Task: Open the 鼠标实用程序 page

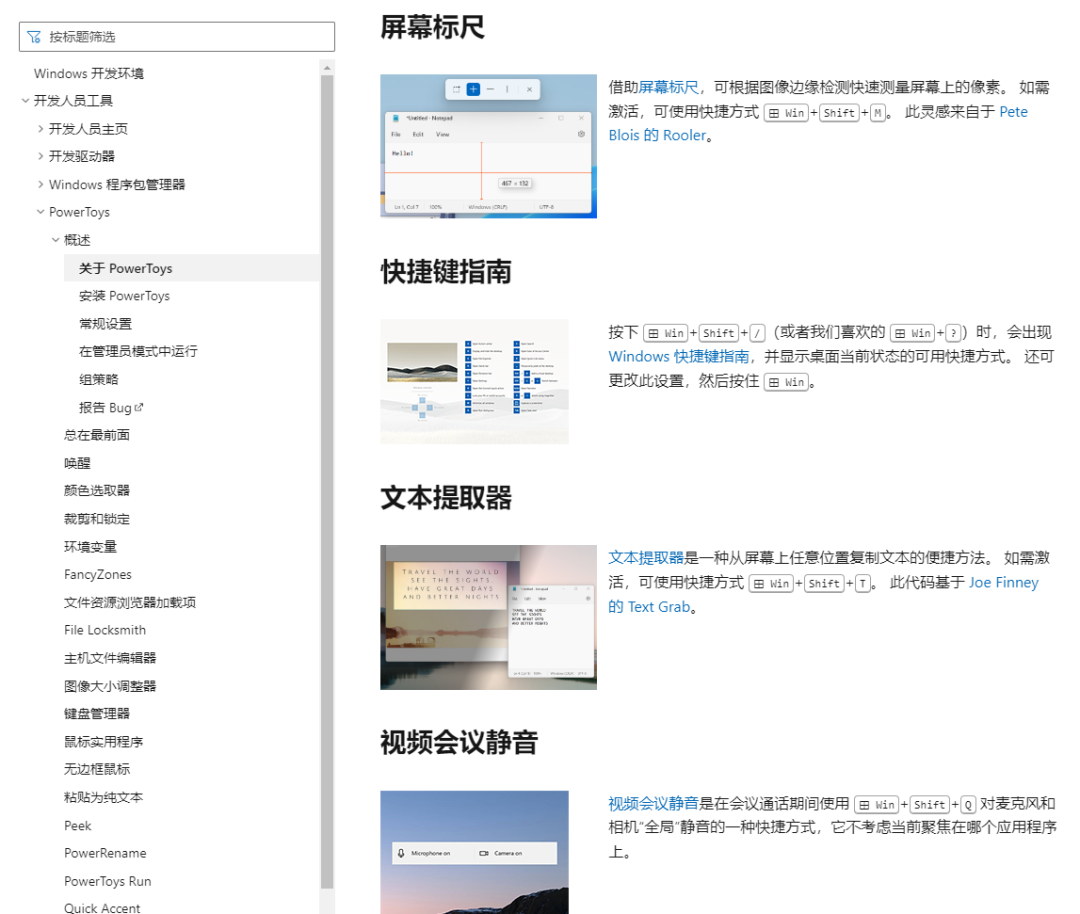Action: pyautogui.click(x=103, y=742)
